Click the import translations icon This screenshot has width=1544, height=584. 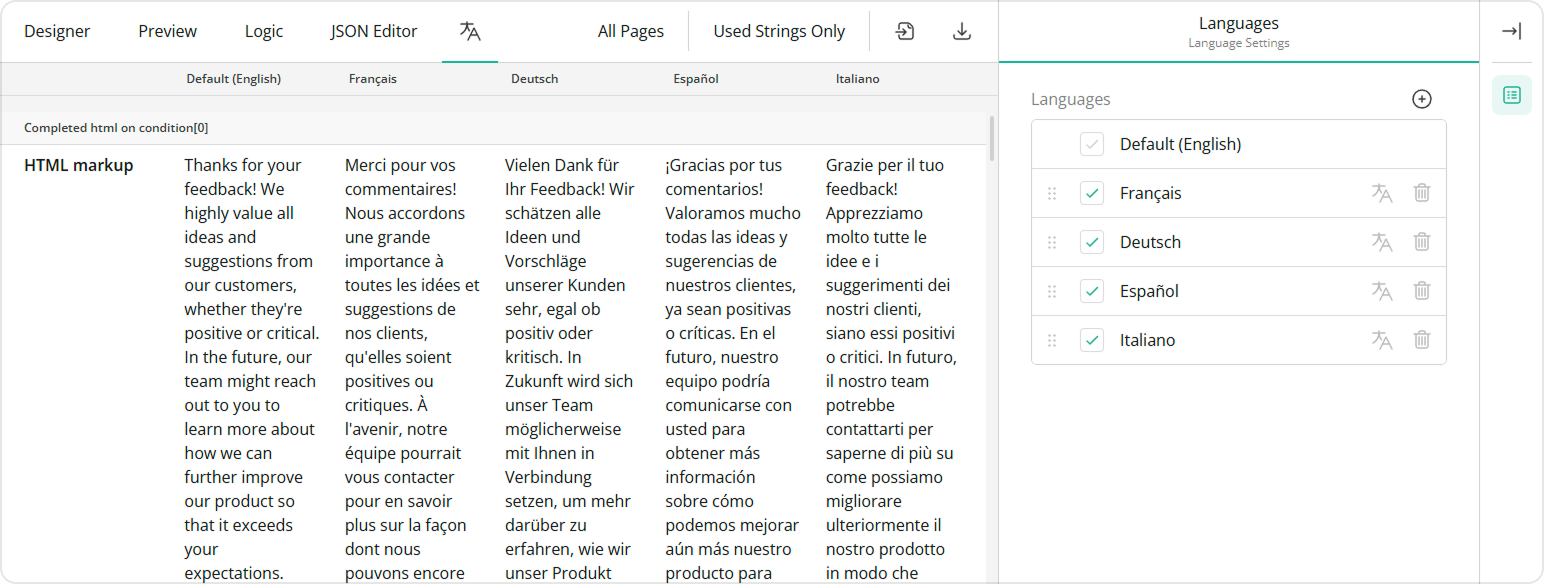(x=904, y=31)
